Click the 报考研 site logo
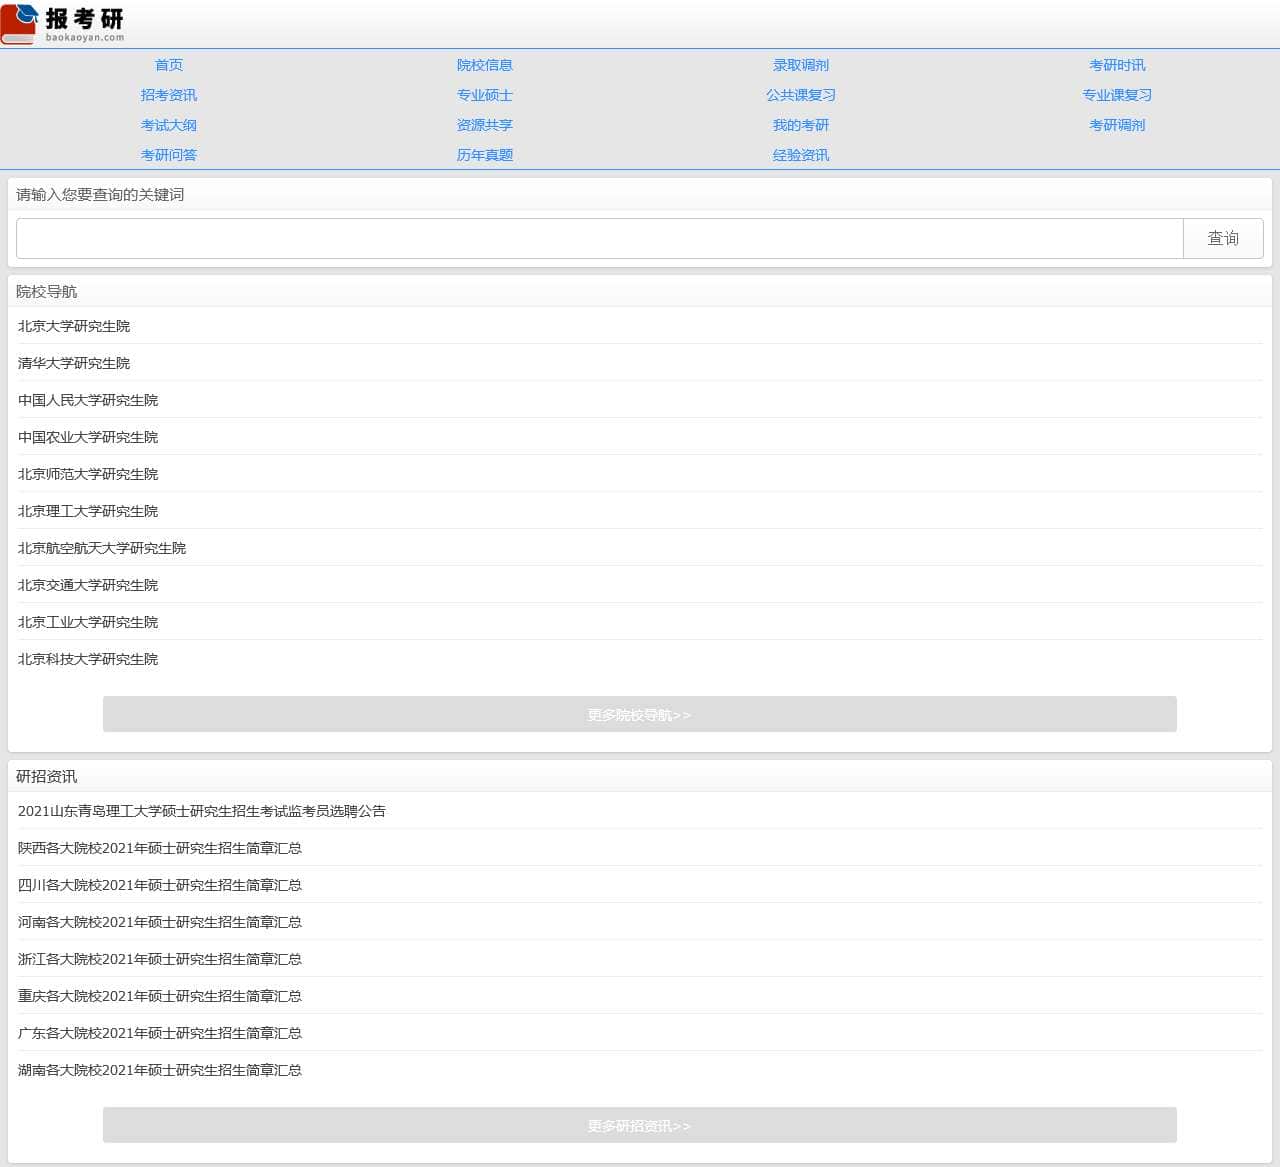Viewport: 1280px width, 1167px height. [63, 24]
